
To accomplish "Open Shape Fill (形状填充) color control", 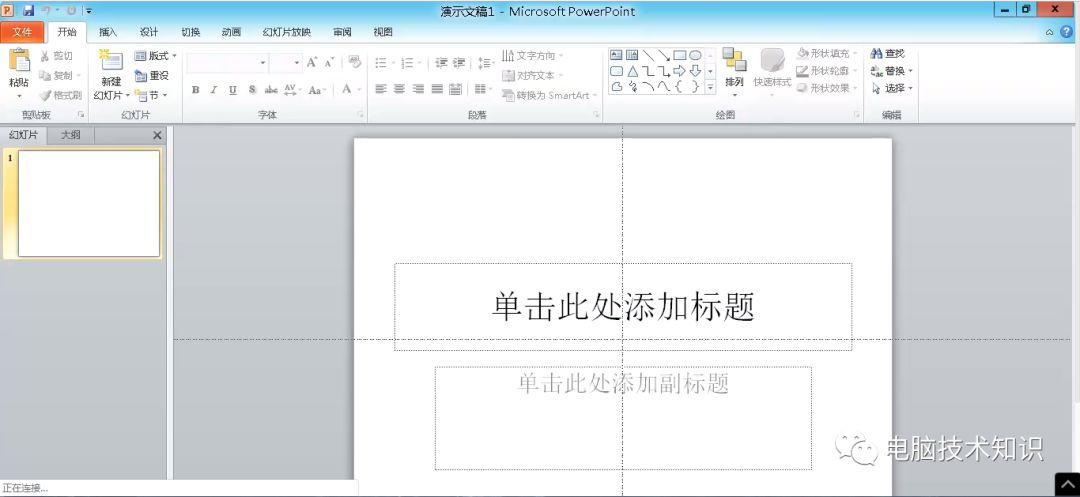I will (x=827, y=53).
